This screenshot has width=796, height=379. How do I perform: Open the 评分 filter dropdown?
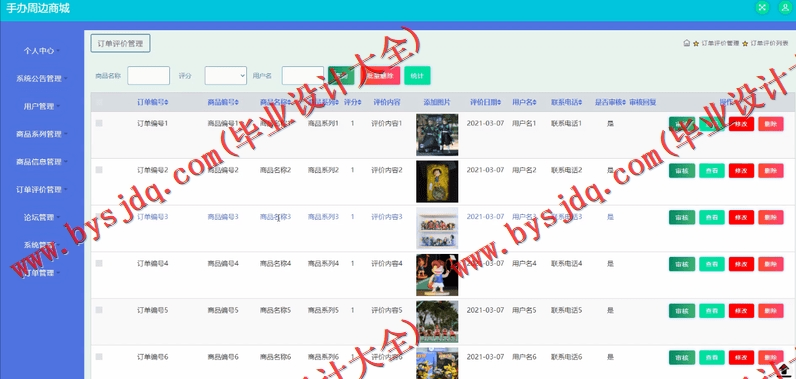[225, 76]
